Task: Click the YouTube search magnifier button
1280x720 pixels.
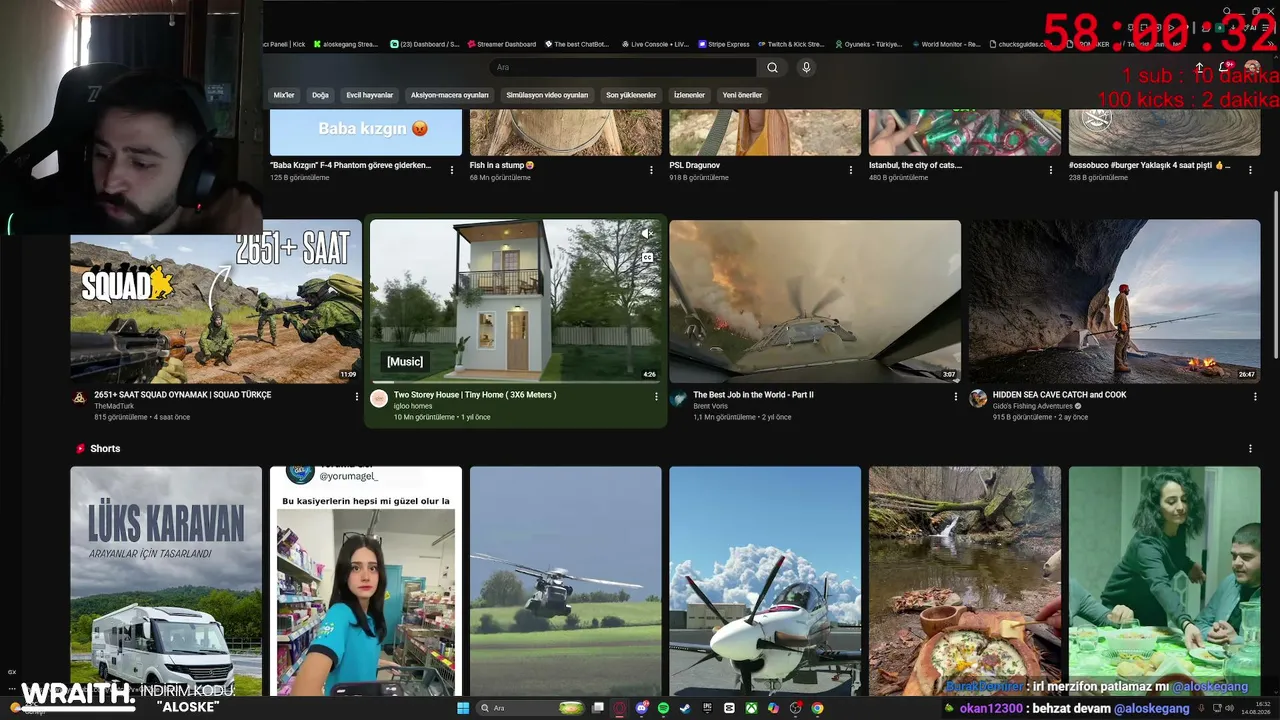Action: [x=772, y=67]
